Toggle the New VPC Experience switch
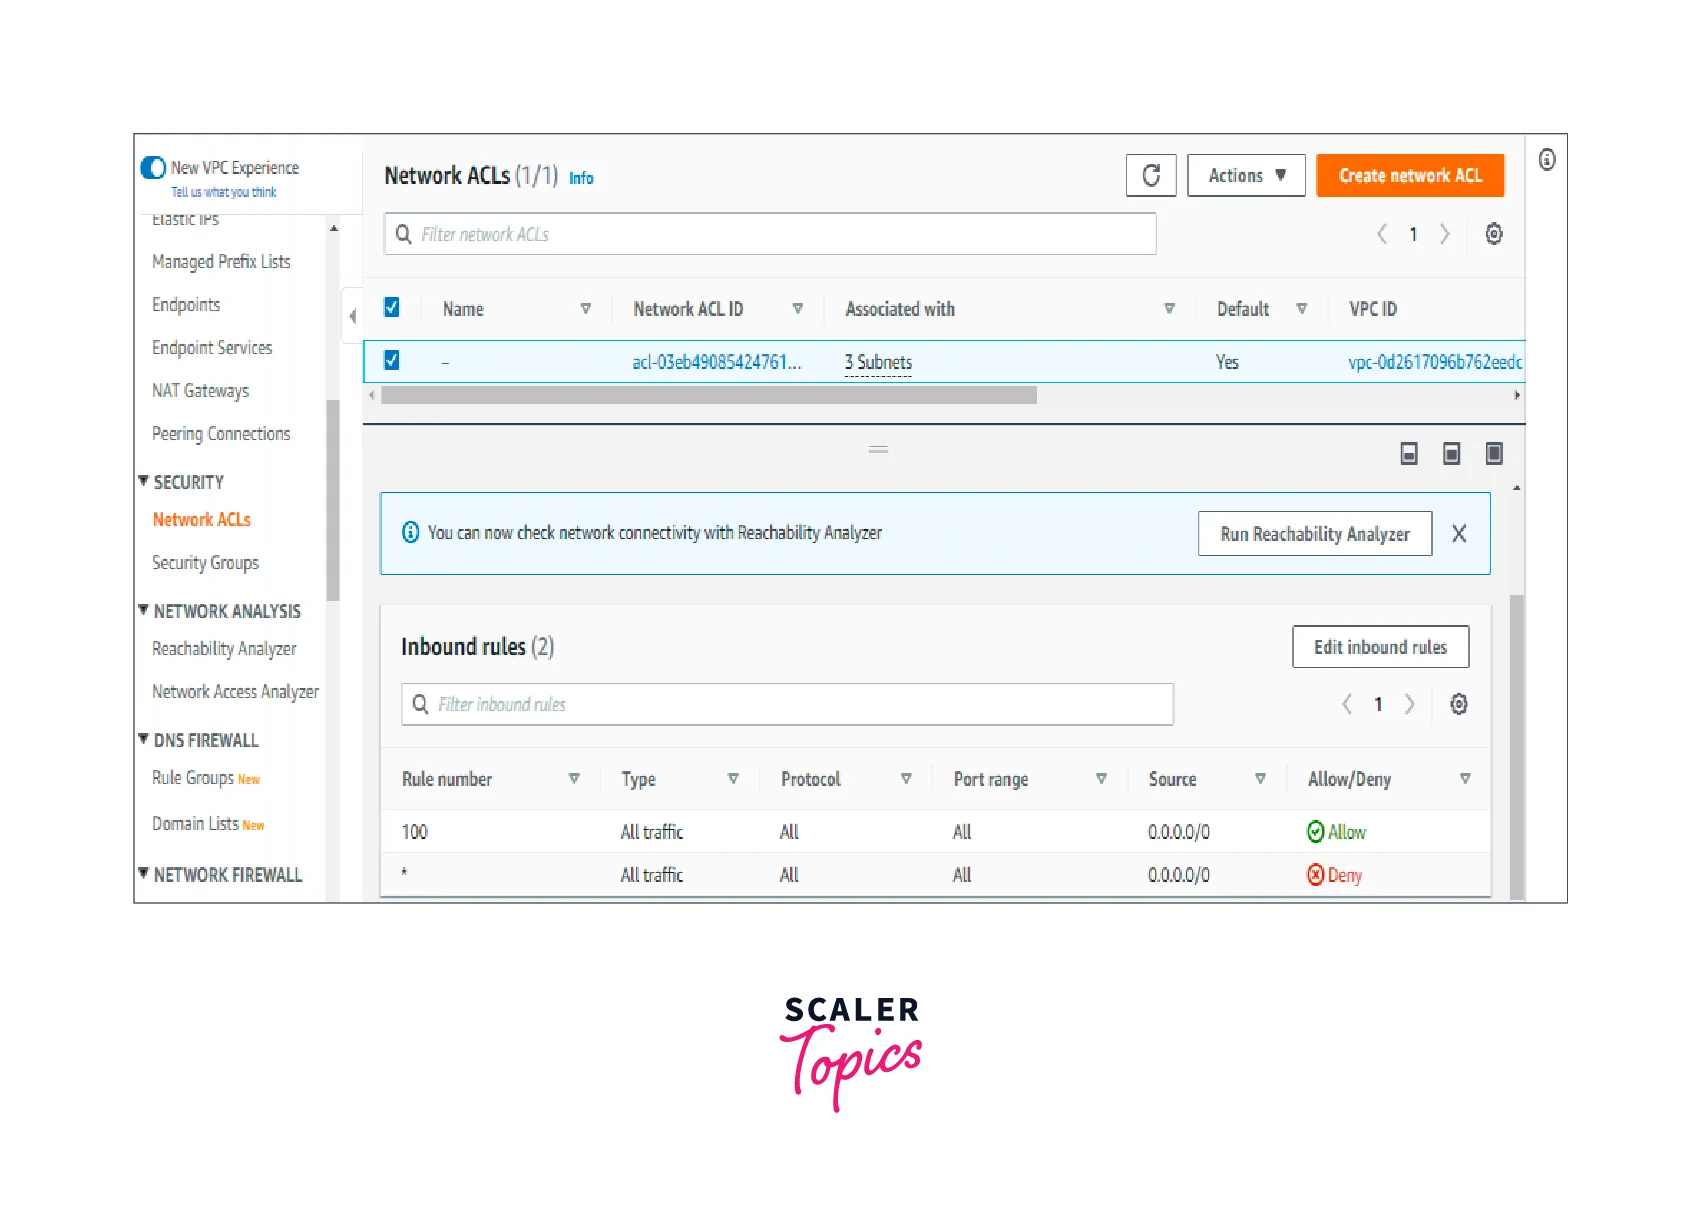The height and width of the screenshot is (1208, 1701). (154, 168)
